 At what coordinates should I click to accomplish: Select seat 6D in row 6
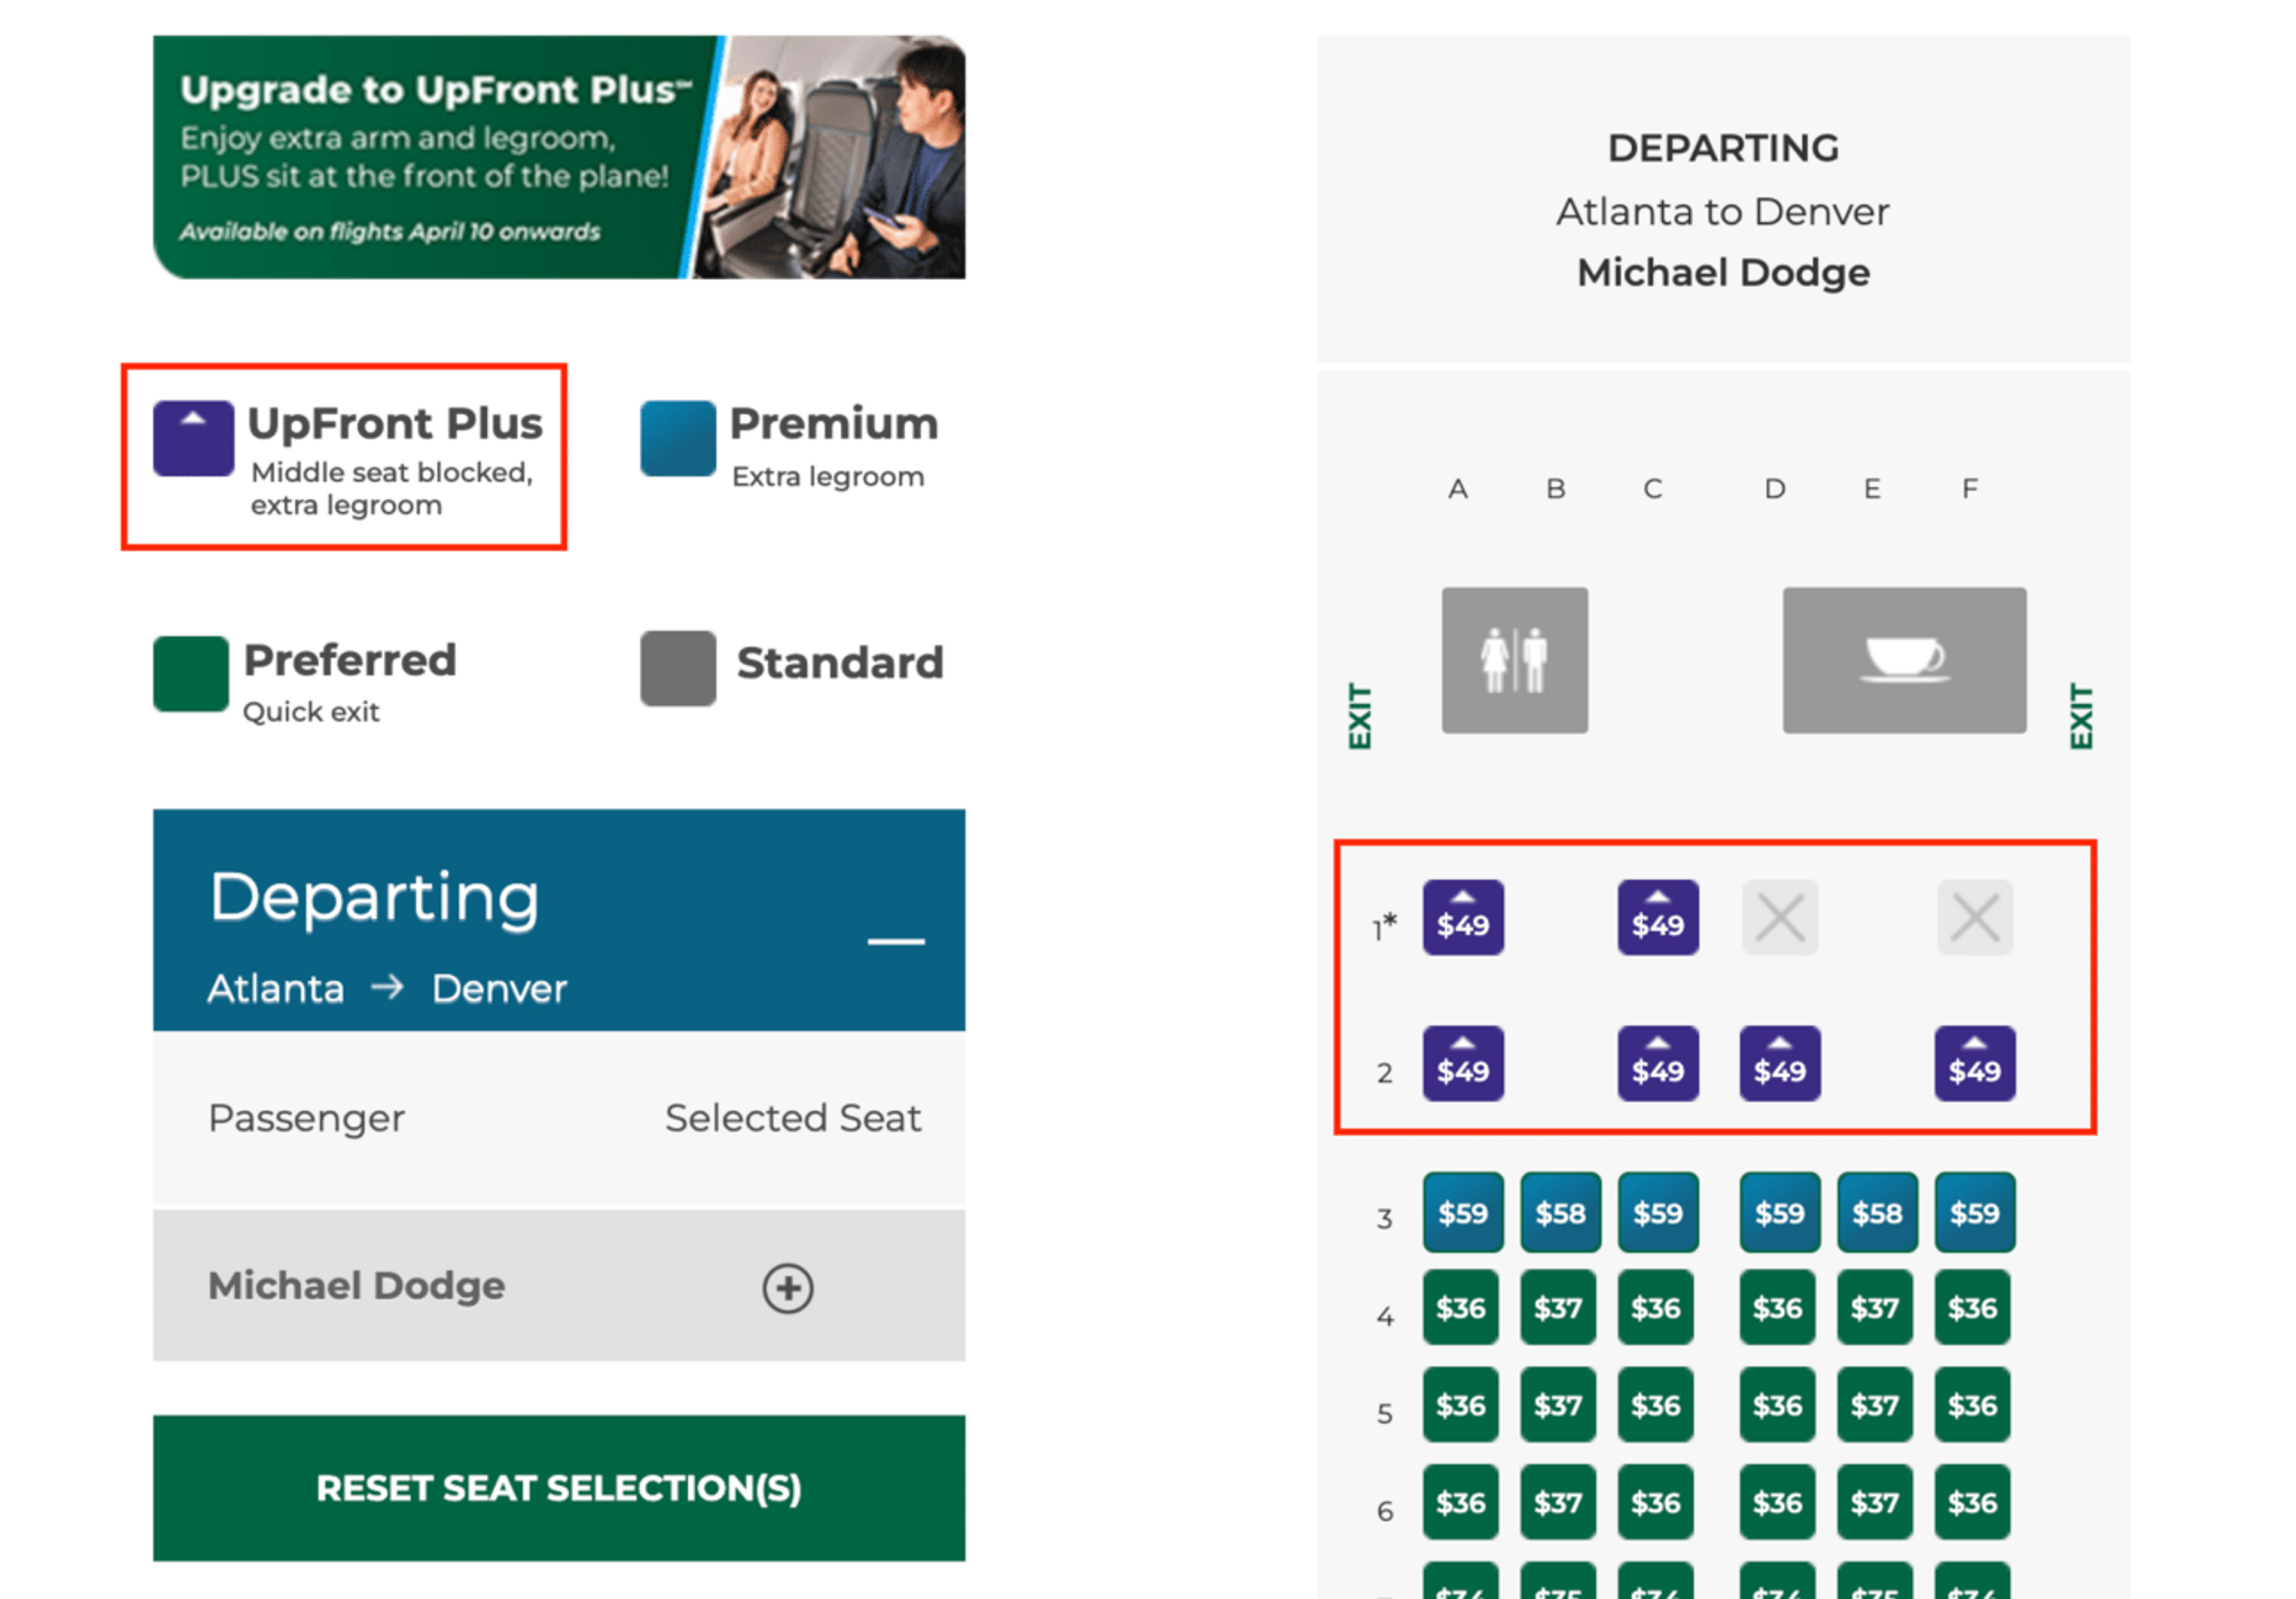coord(1777,1502)
